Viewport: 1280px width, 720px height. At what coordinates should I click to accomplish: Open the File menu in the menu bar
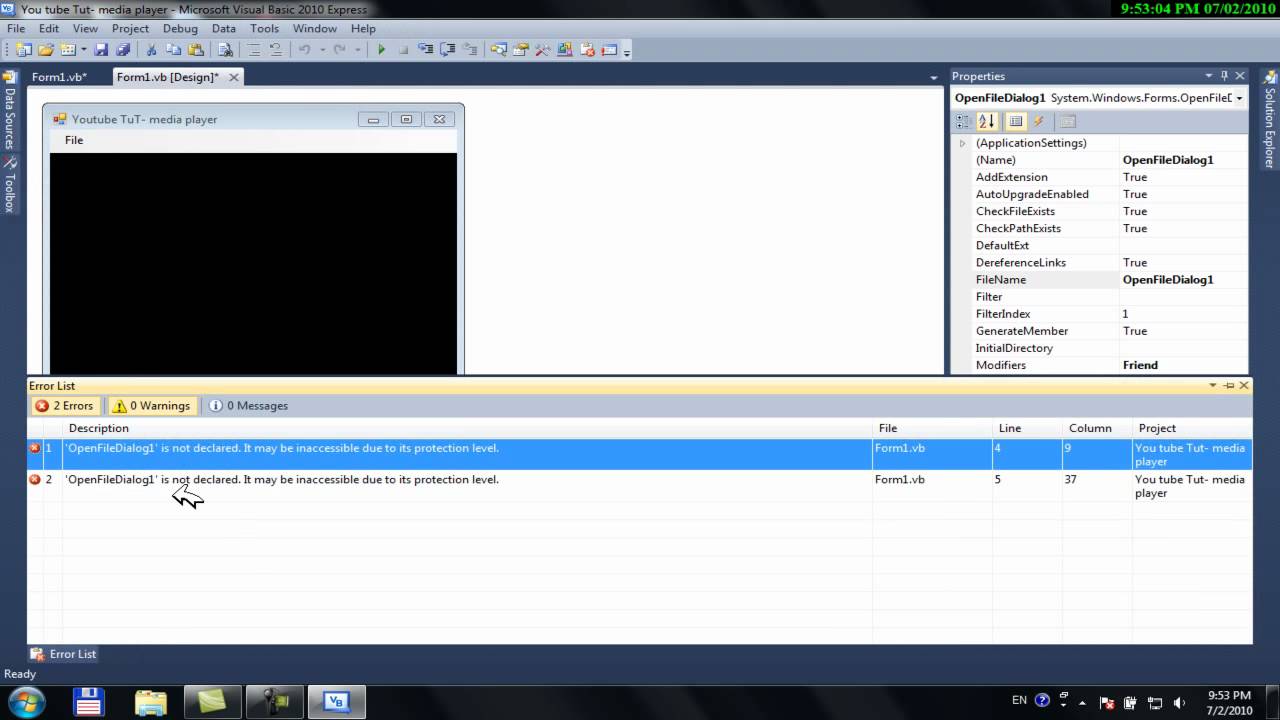pos(16,28)
